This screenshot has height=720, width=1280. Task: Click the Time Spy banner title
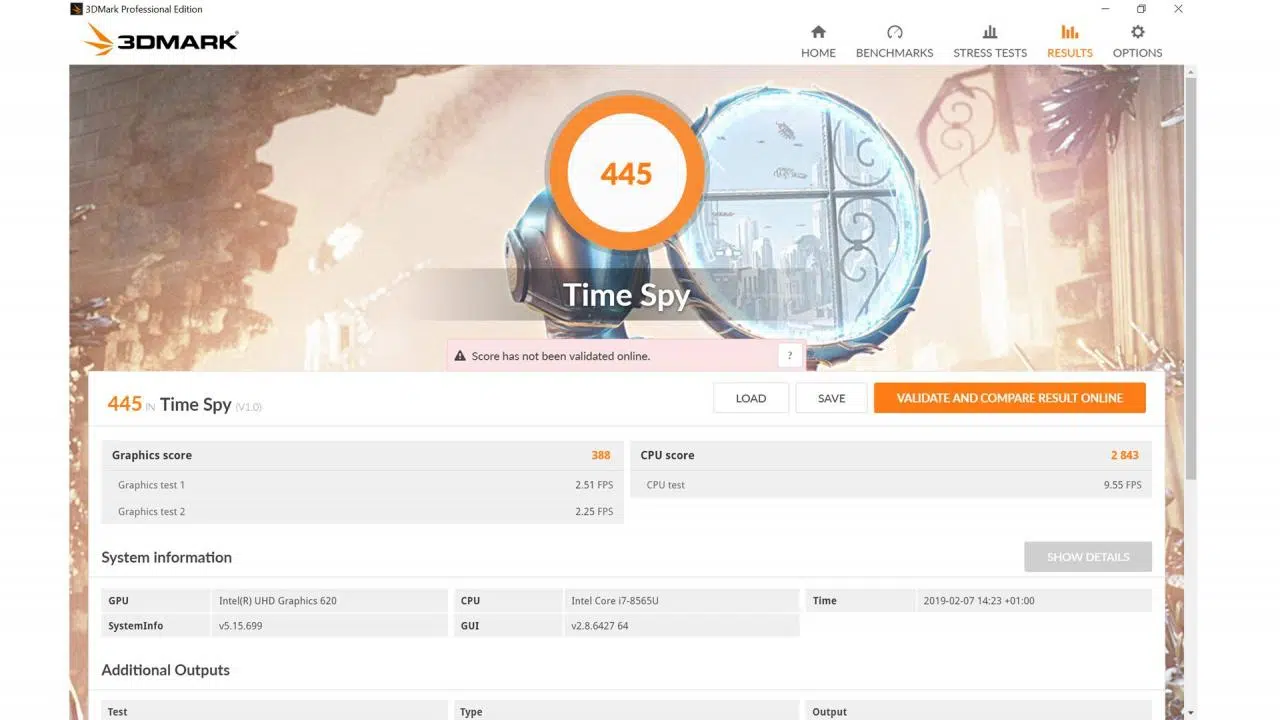[626, 295]
